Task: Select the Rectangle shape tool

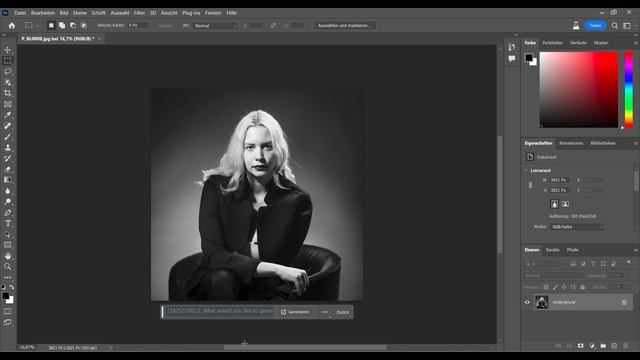Action: [x=8, y=245]
